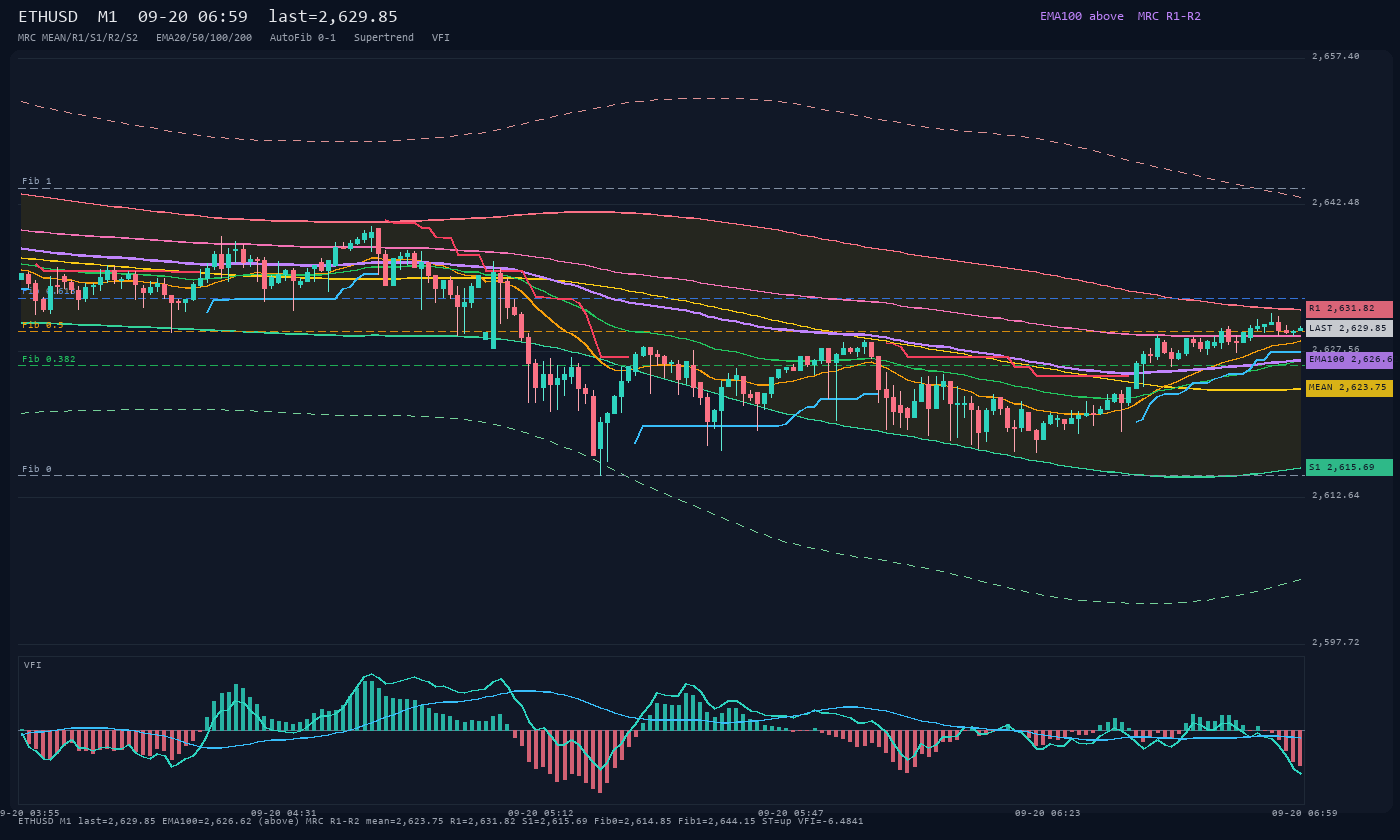Select the "Supertrend" legend label

pyautogui.click(x=384, y=37)
